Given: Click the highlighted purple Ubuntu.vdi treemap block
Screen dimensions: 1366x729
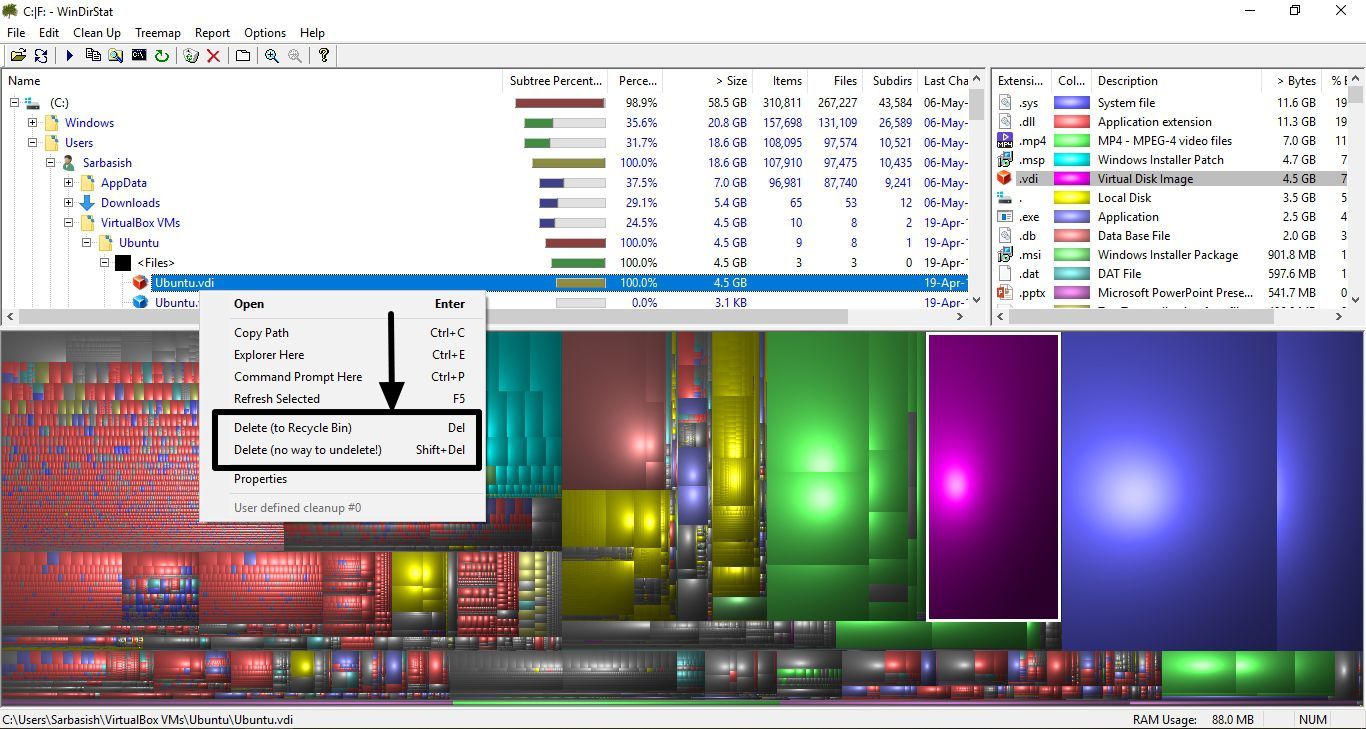Looking at the screenshot, I should 994,477.
